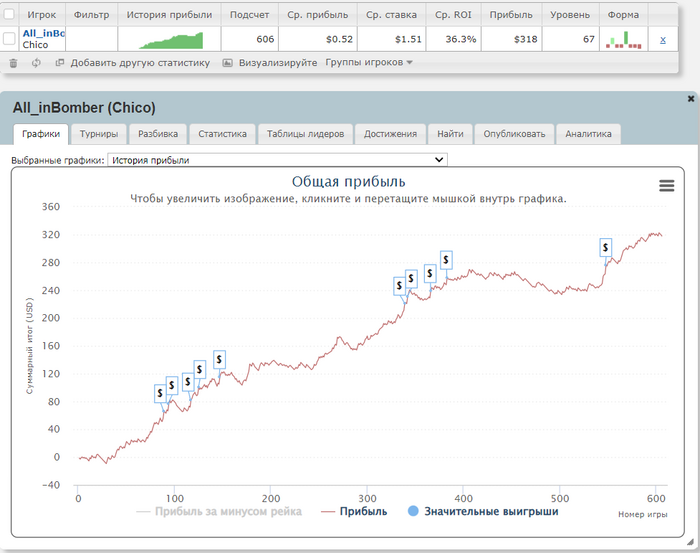Viewport: 700px width, 553px height.
Task: Remove player row with x link
Action: tap(662, 40)
